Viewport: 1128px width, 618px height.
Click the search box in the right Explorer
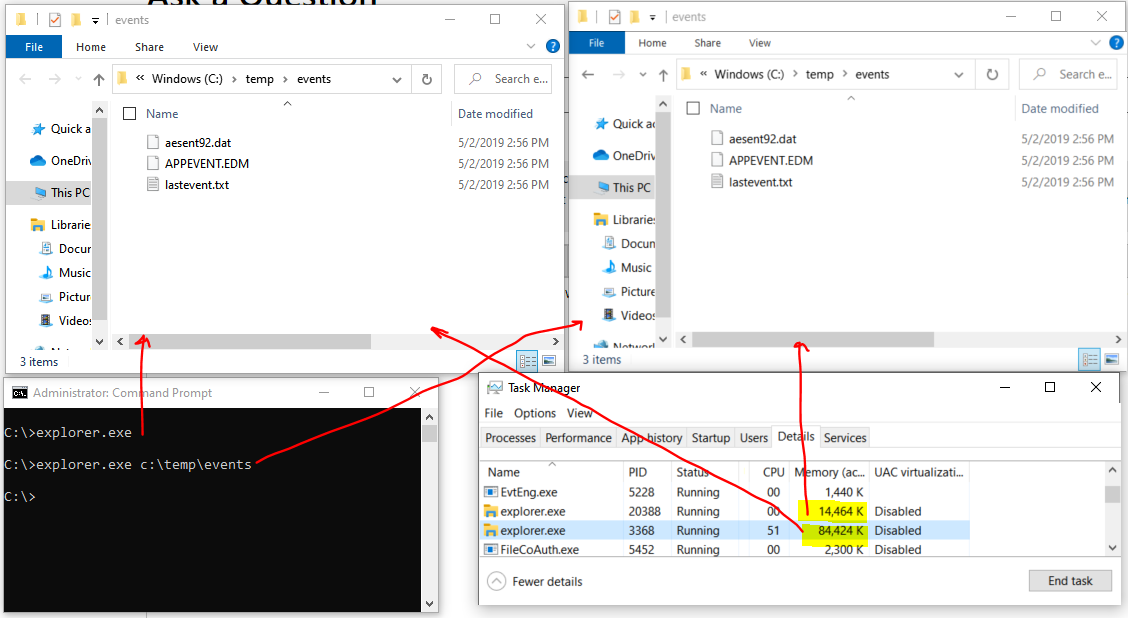(x=1070, y=74)
